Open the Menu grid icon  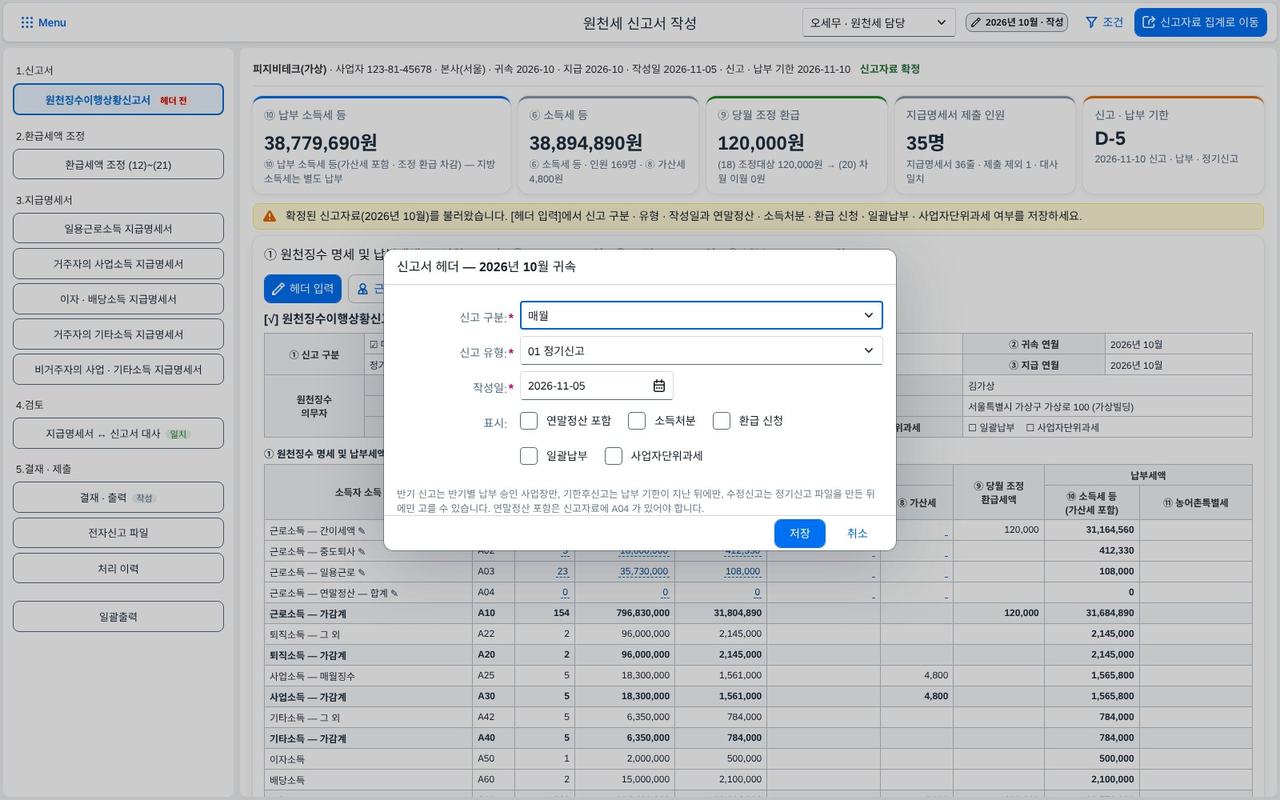click(x=27, y=22)
